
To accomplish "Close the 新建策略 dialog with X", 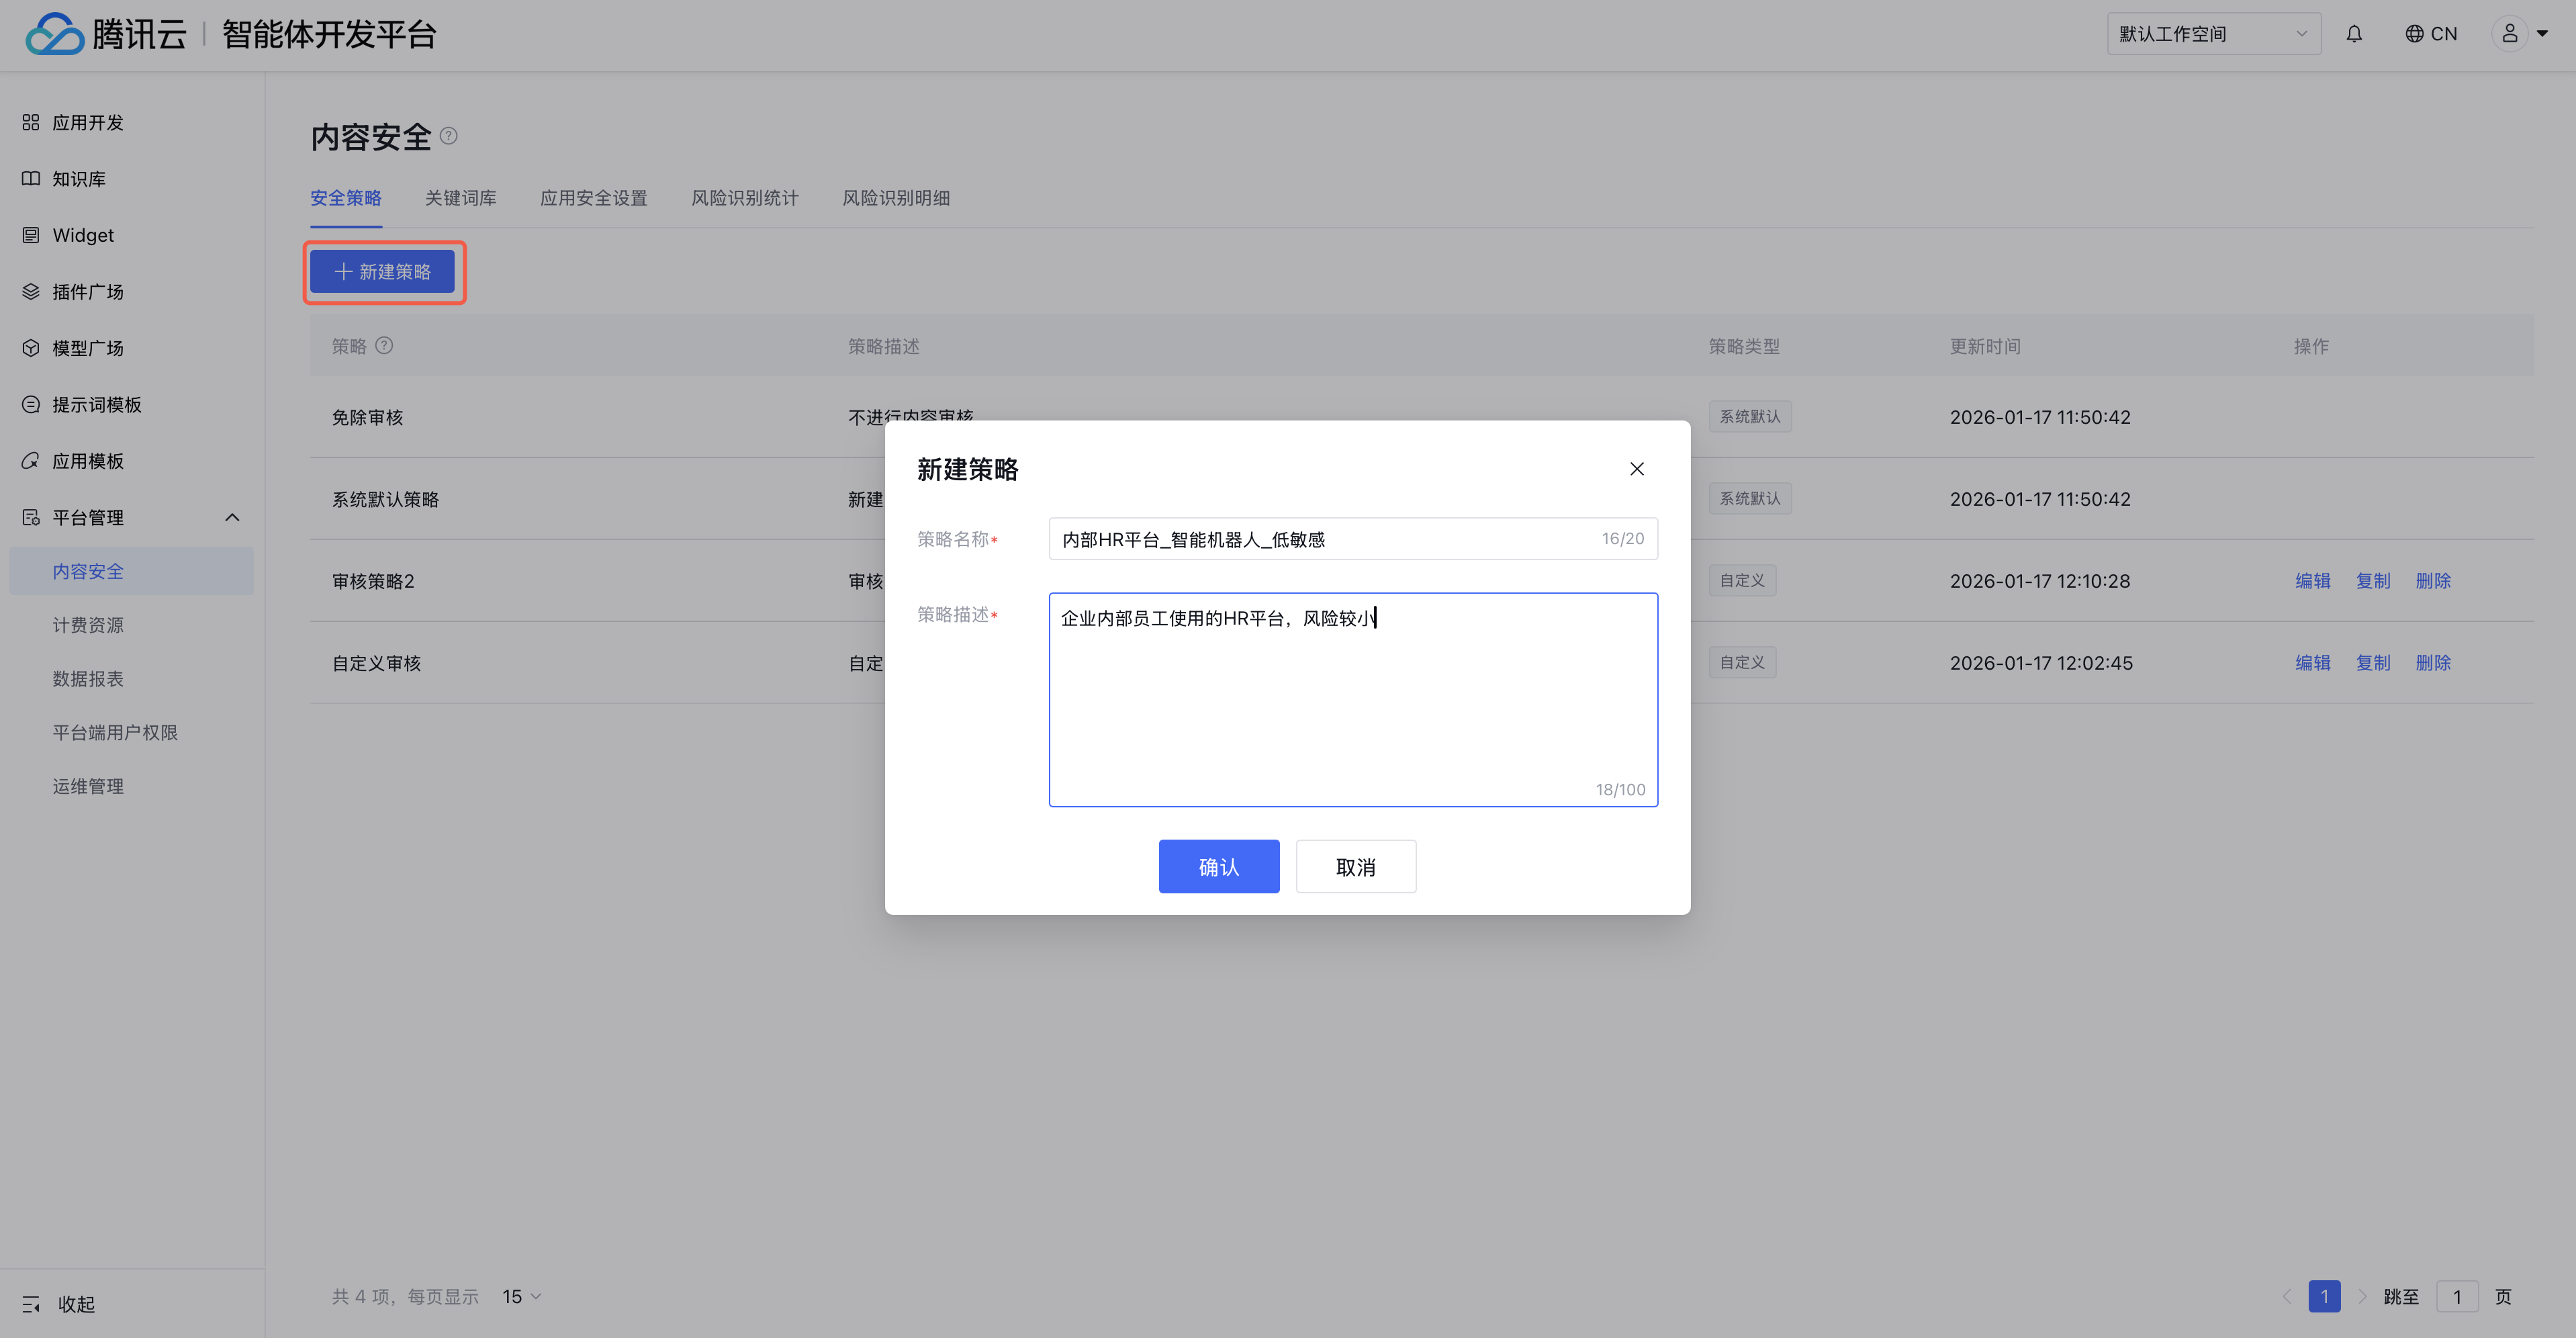I will tap(1637, 469).
